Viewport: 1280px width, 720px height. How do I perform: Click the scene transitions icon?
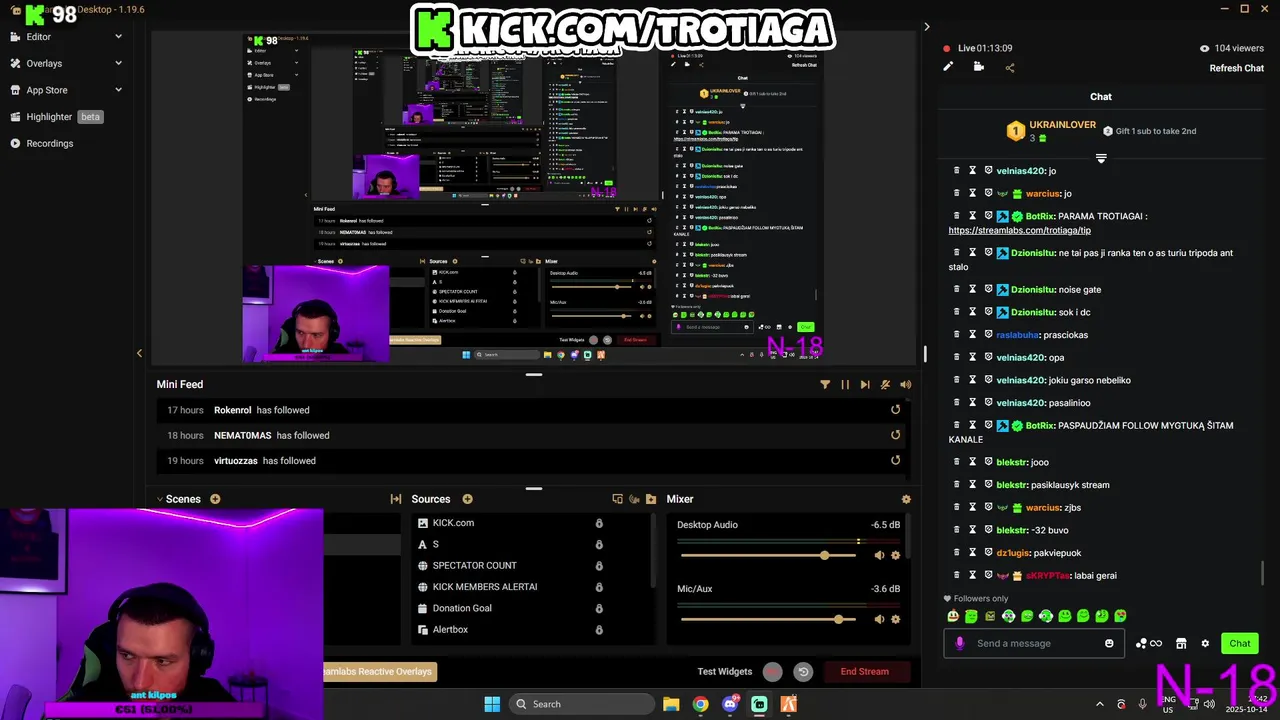[396, 499]
